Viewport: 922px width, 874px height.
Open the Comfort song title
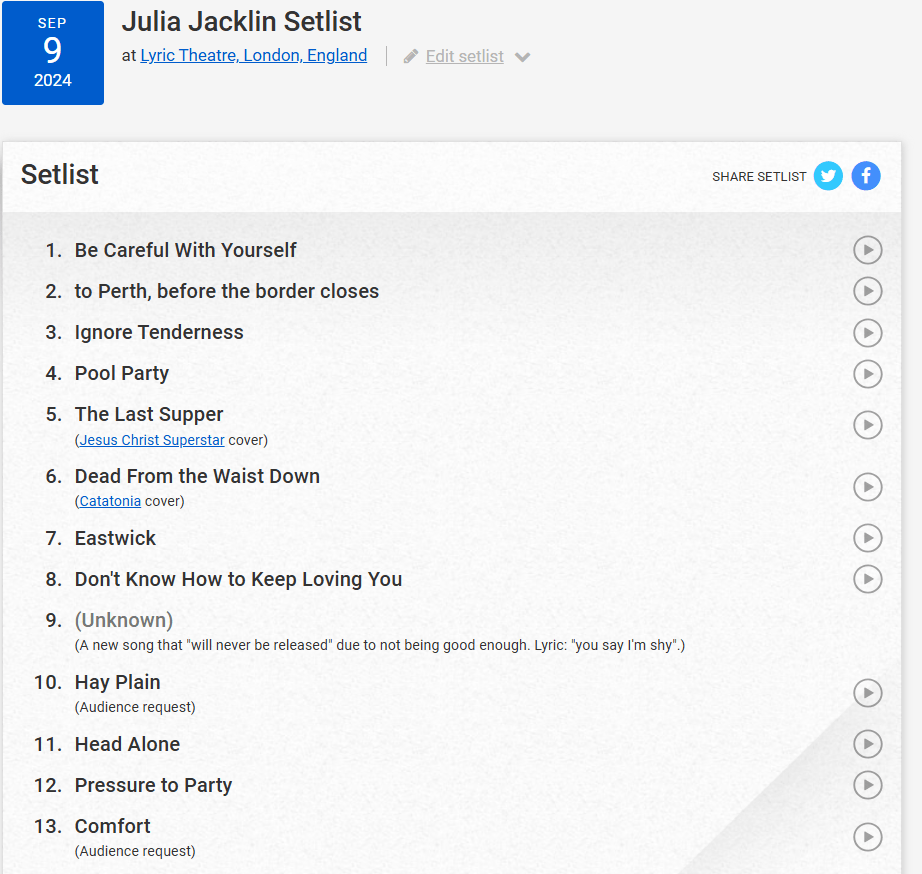(112, 826)
